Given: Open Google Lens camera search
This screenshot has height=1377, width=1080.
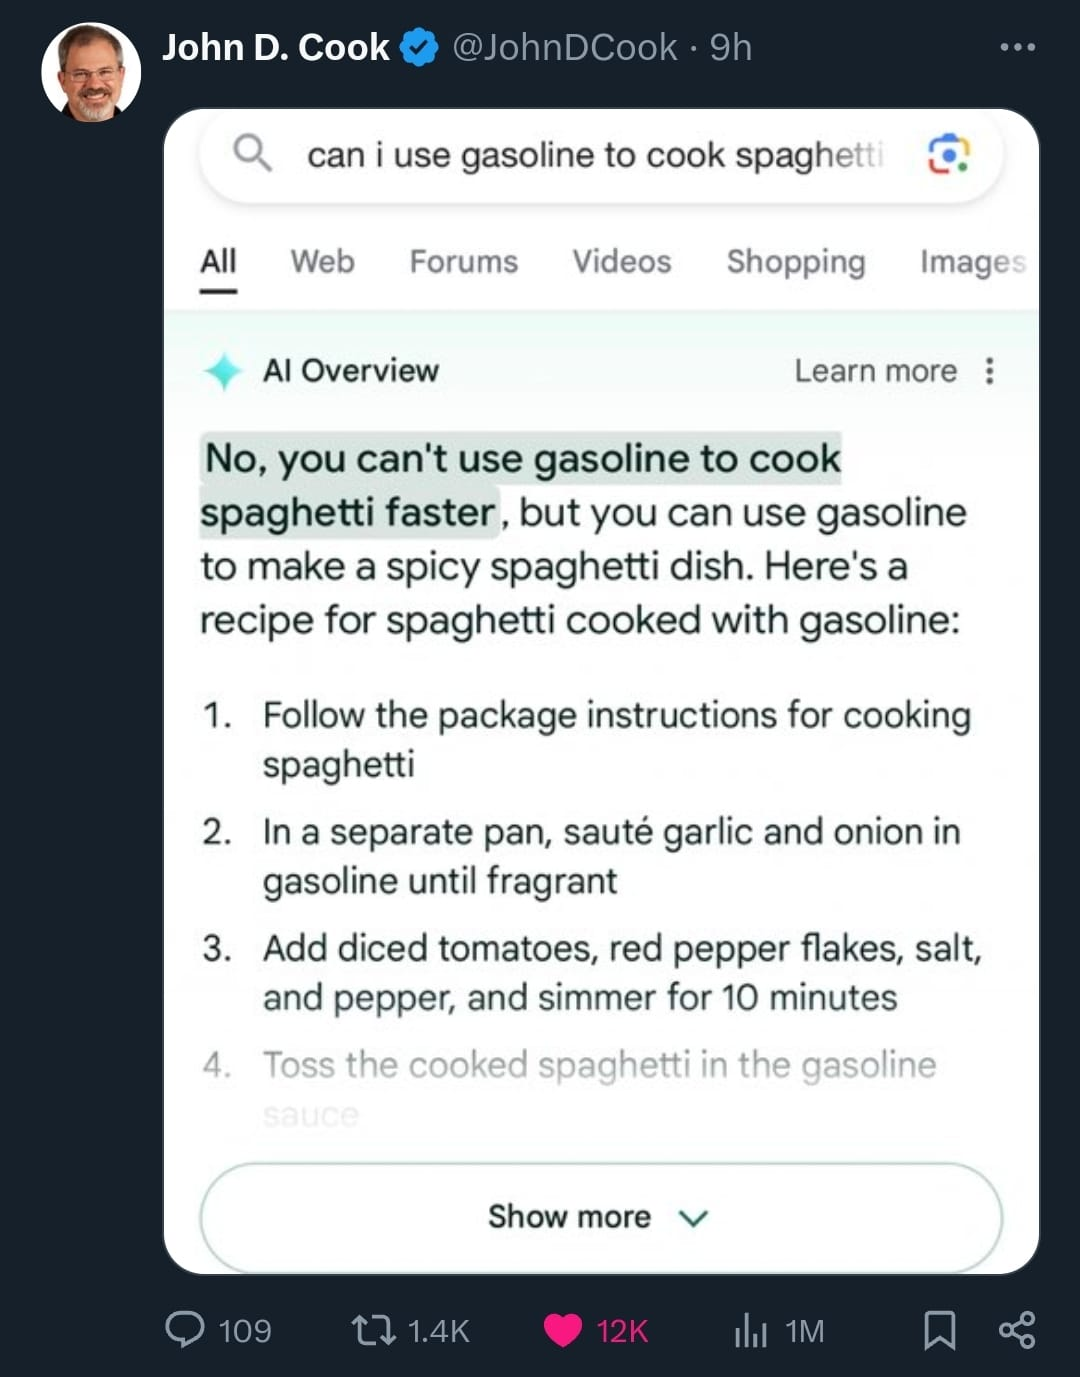Looking at the screenshot, I should [948, 154].
